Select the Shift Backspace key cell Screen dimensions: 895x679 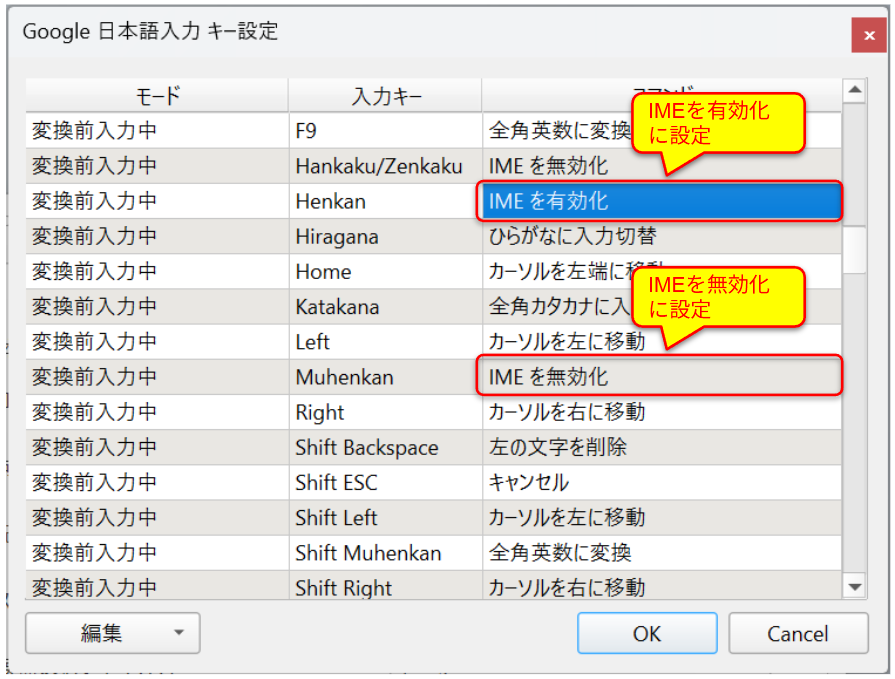[385, 447]
